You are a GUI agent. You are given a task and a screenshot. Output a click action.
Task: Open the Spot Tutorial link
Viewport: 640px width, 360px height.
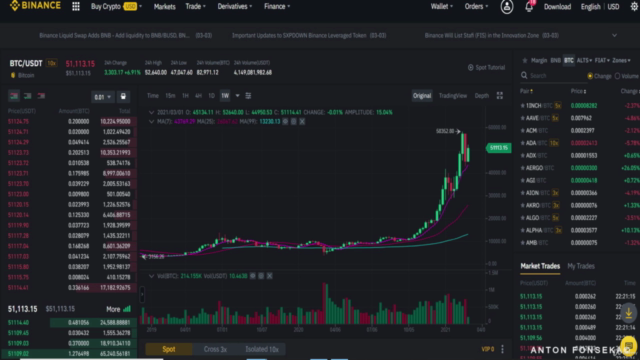point(486,67)
